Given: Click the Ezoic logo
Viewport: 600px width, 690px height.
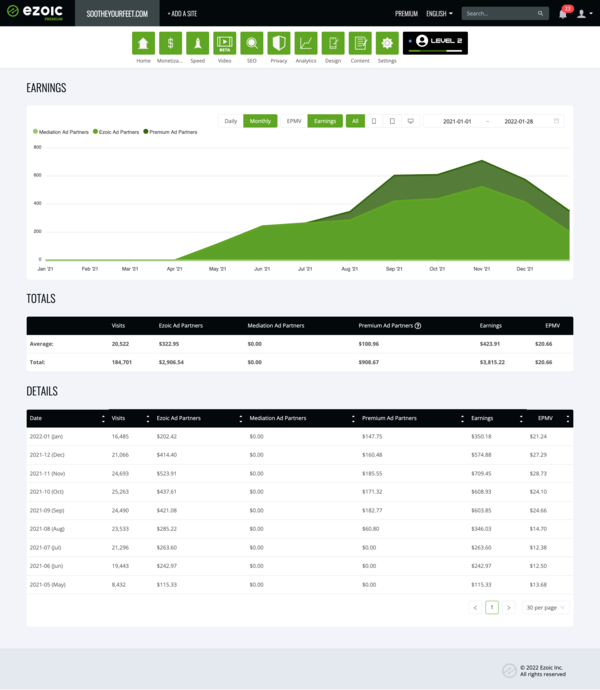Looking at the screenshot, I should (x=35, y=12).
